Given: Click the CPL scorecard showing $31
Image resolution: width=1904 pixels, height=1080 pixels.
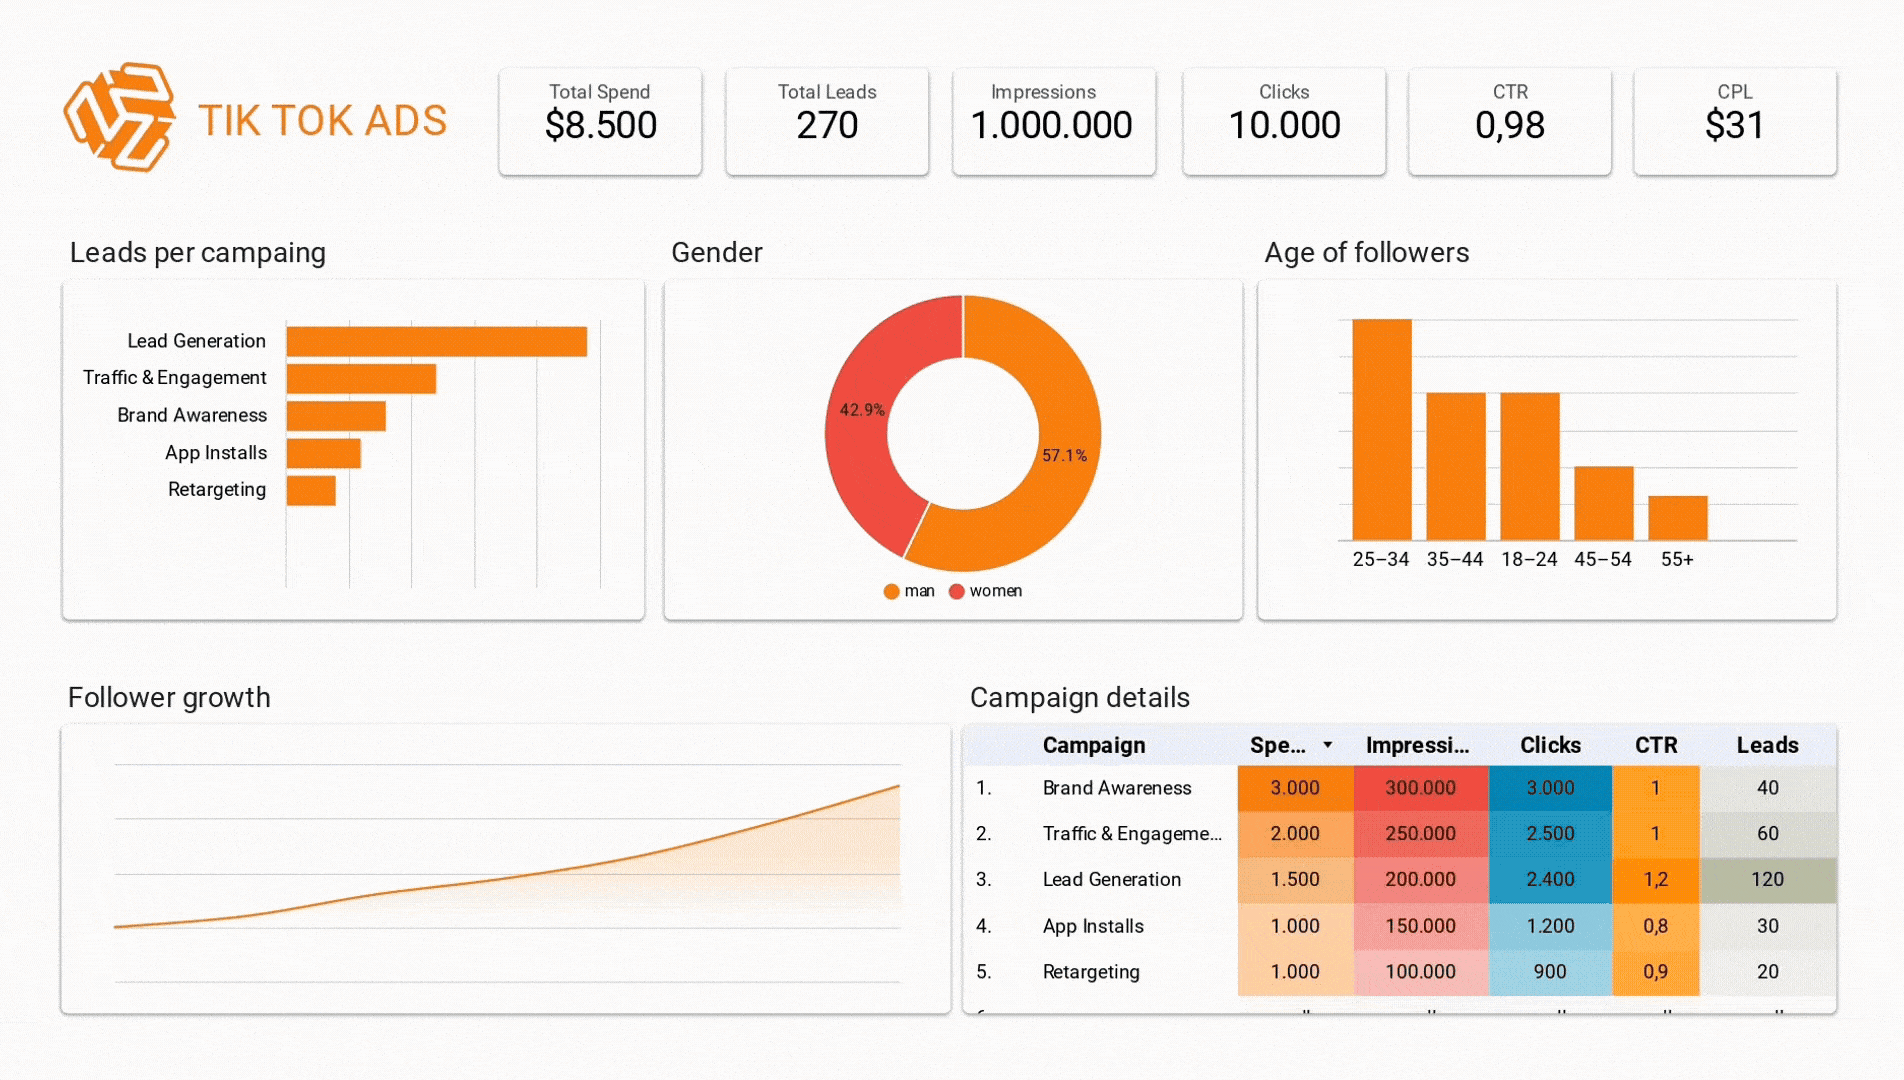Looking at the screenshot, I should (1734, 121).
